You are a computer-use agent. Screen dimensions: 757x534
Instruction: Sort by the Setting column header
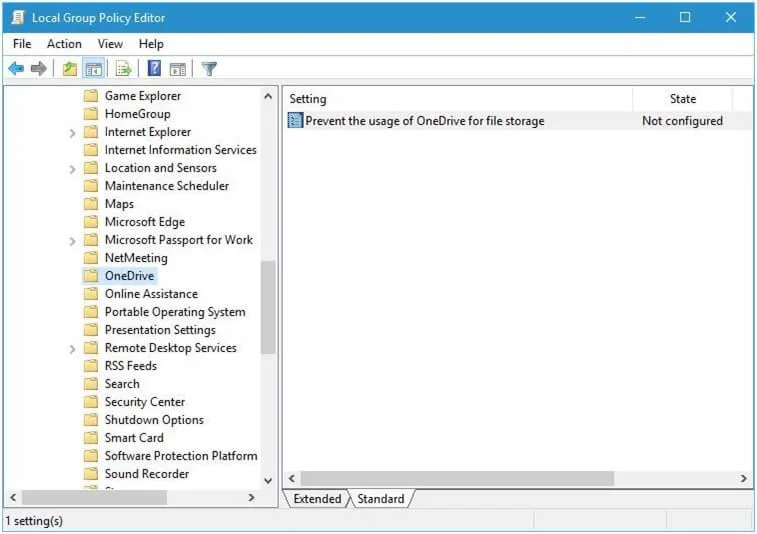(458, 99)
